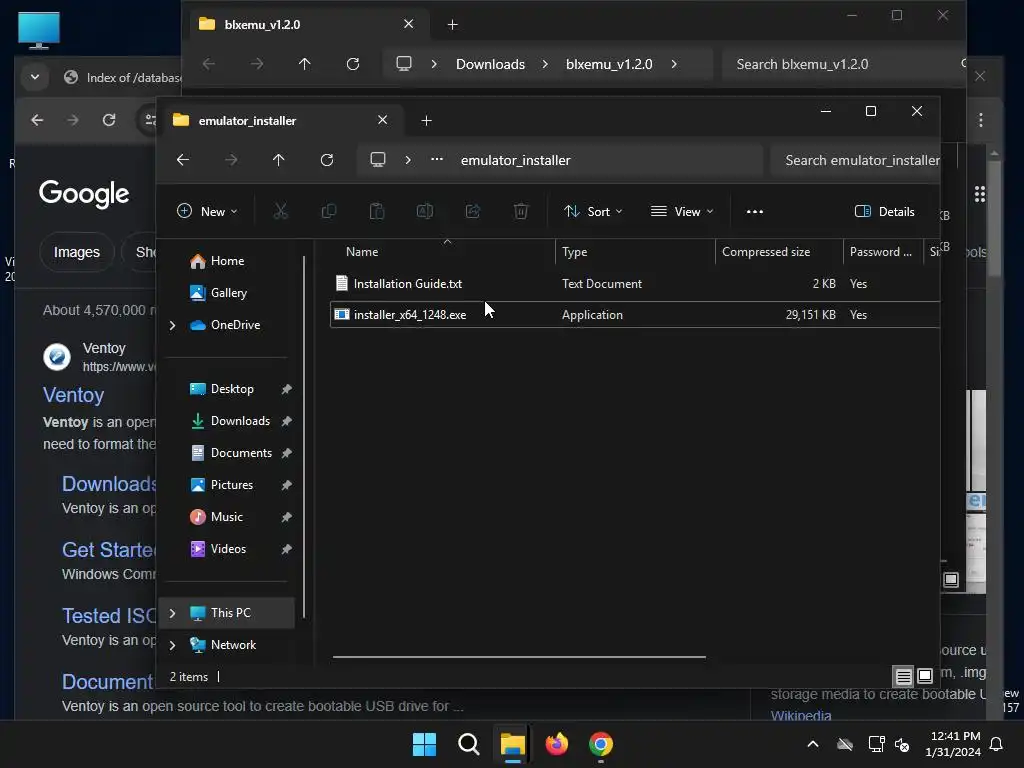Open a new tab in emulator_installer window

point(426,120)
